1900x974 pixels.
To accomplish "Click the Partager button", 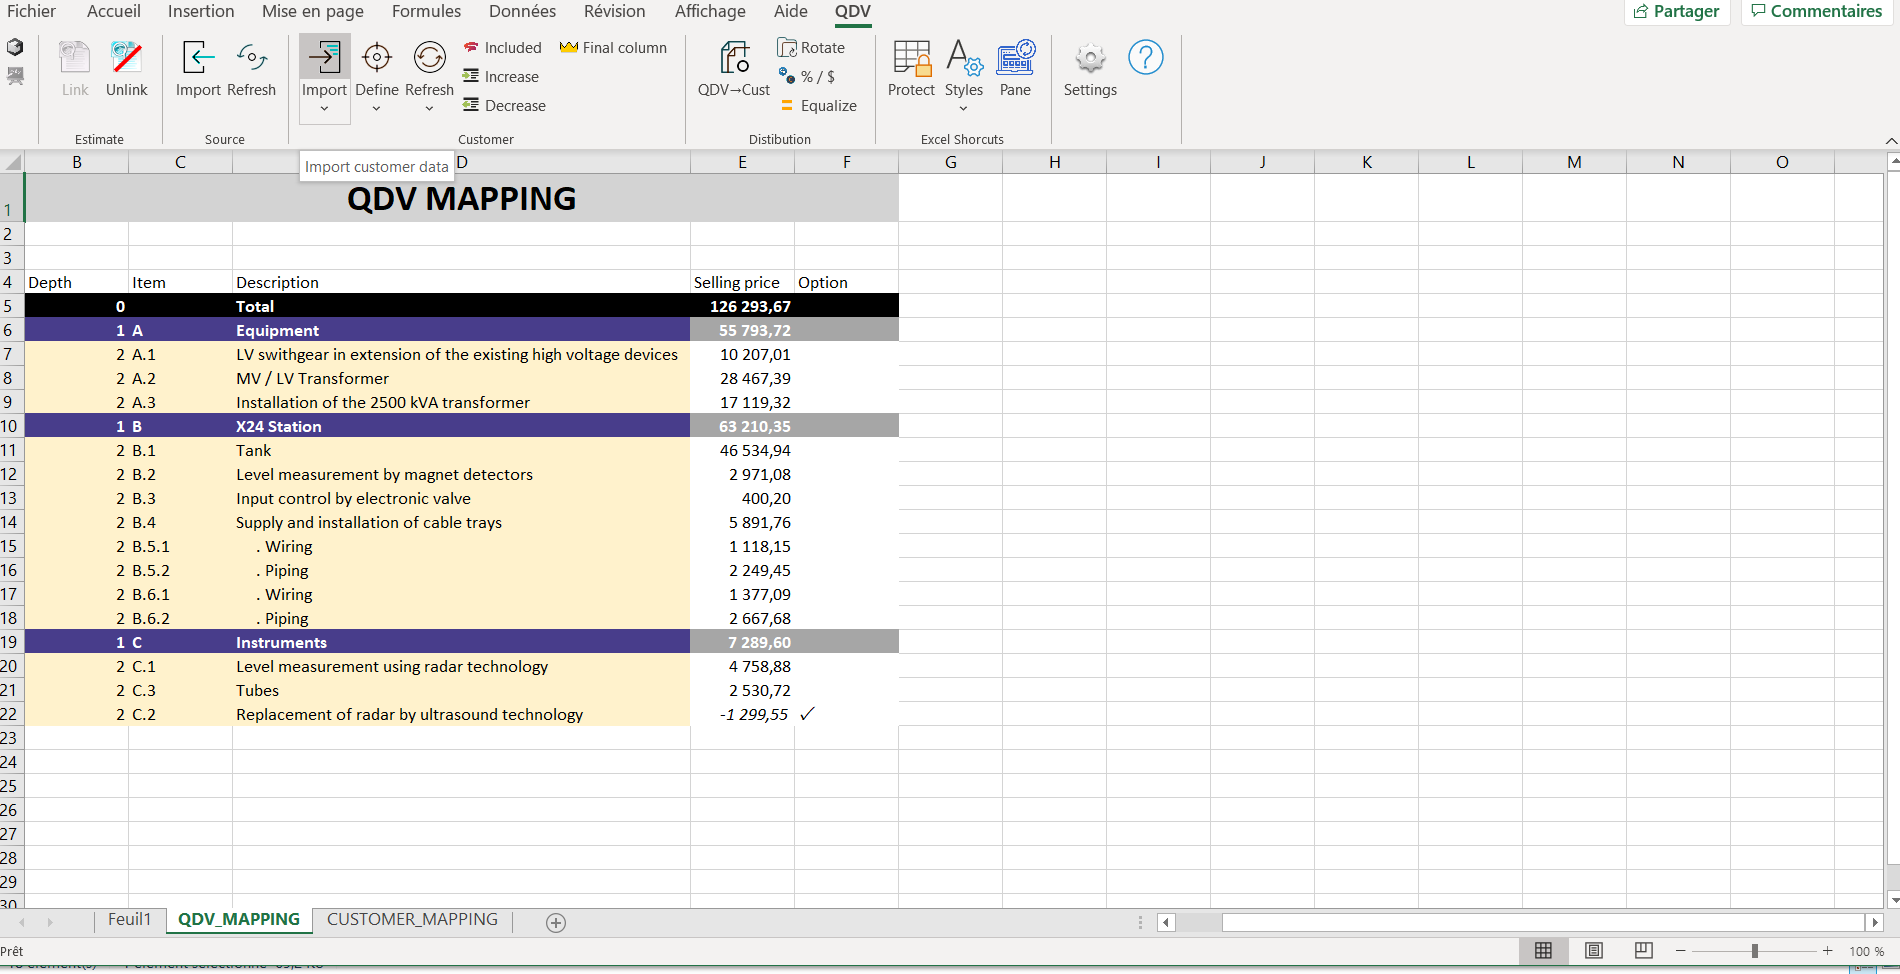I will [x=1677, y=11].
